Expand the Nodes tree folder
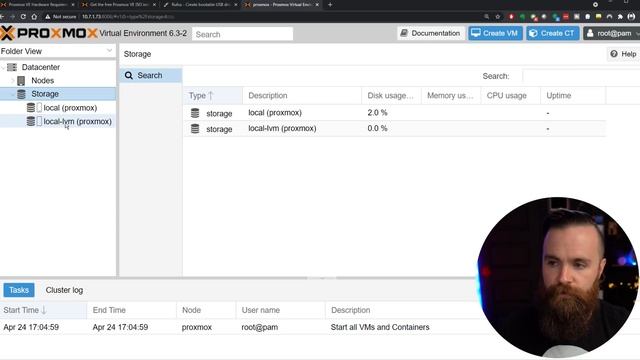Viewport: 640px width, 360px height. click(x=13, y=81)
